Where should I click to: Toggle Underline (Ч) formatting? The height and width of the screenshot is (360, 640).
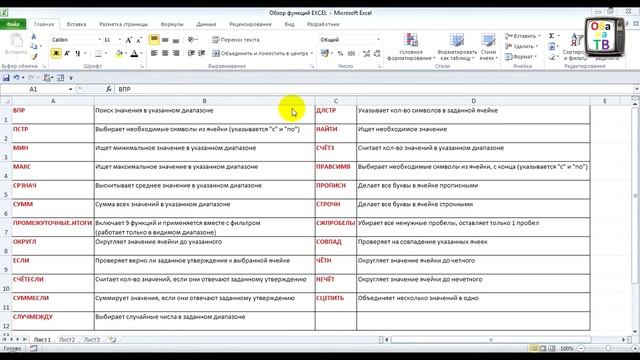tap(78, 53)
